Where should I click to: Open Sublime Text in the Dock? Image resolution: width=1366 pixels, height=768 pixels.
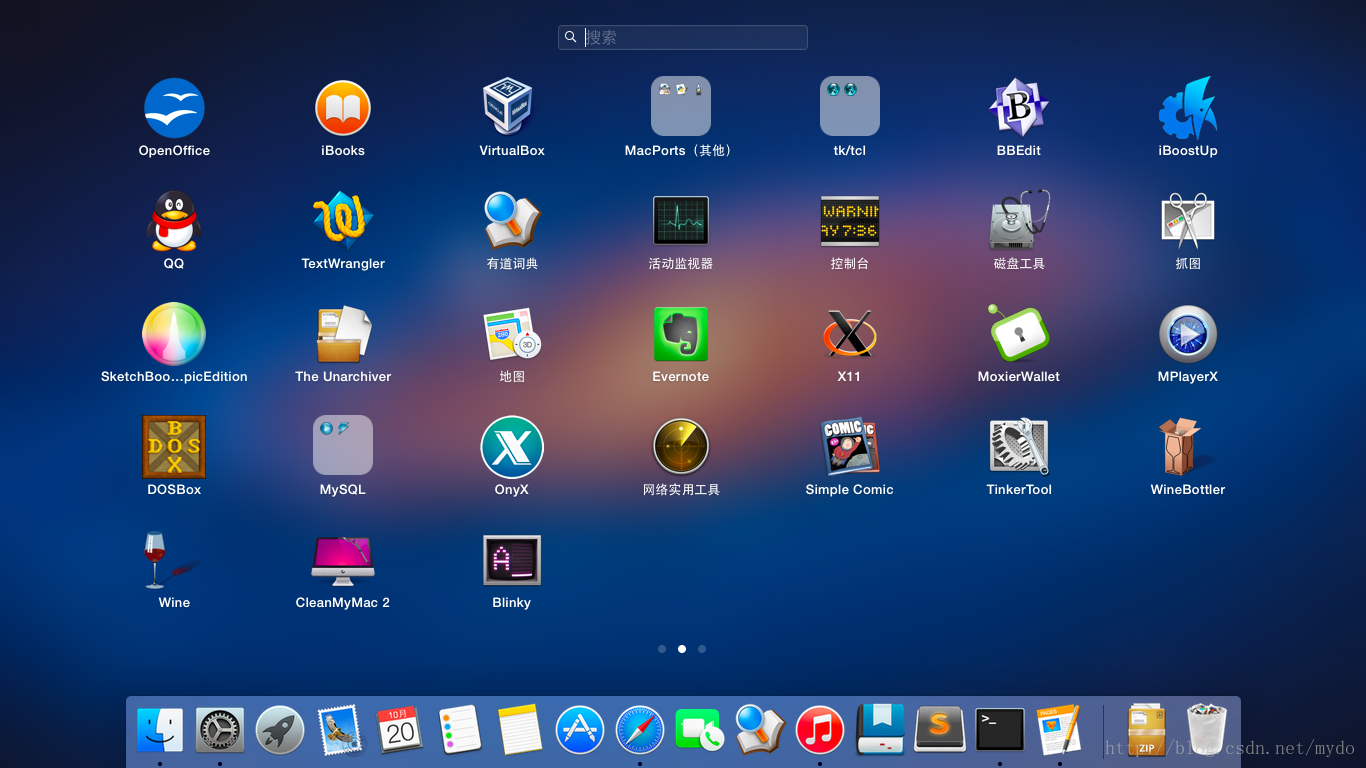[940, 730]
